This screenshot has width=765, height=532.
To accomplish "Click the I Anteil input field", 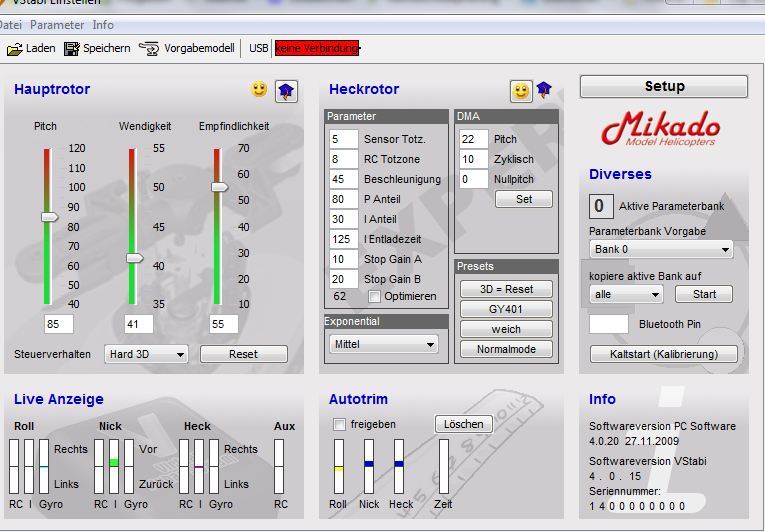I will 343,219.
